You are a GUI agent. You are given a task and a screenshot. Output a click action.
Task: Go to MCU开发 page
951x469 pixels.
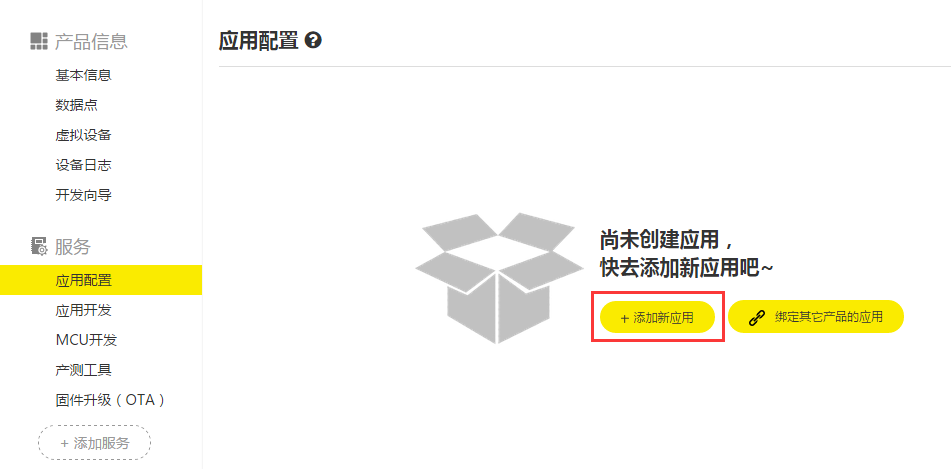pyautogui.click(x=86, y=340)
